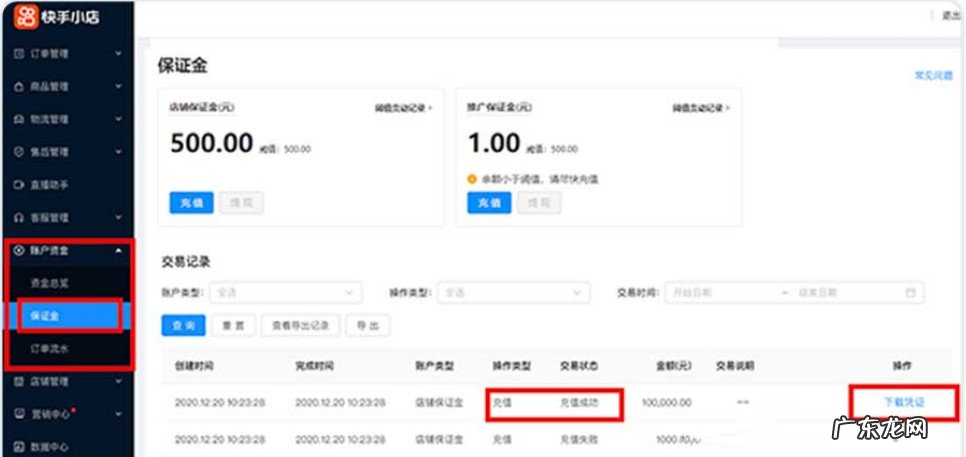Click 充值 under 店铺保证金

pos(190,201)
